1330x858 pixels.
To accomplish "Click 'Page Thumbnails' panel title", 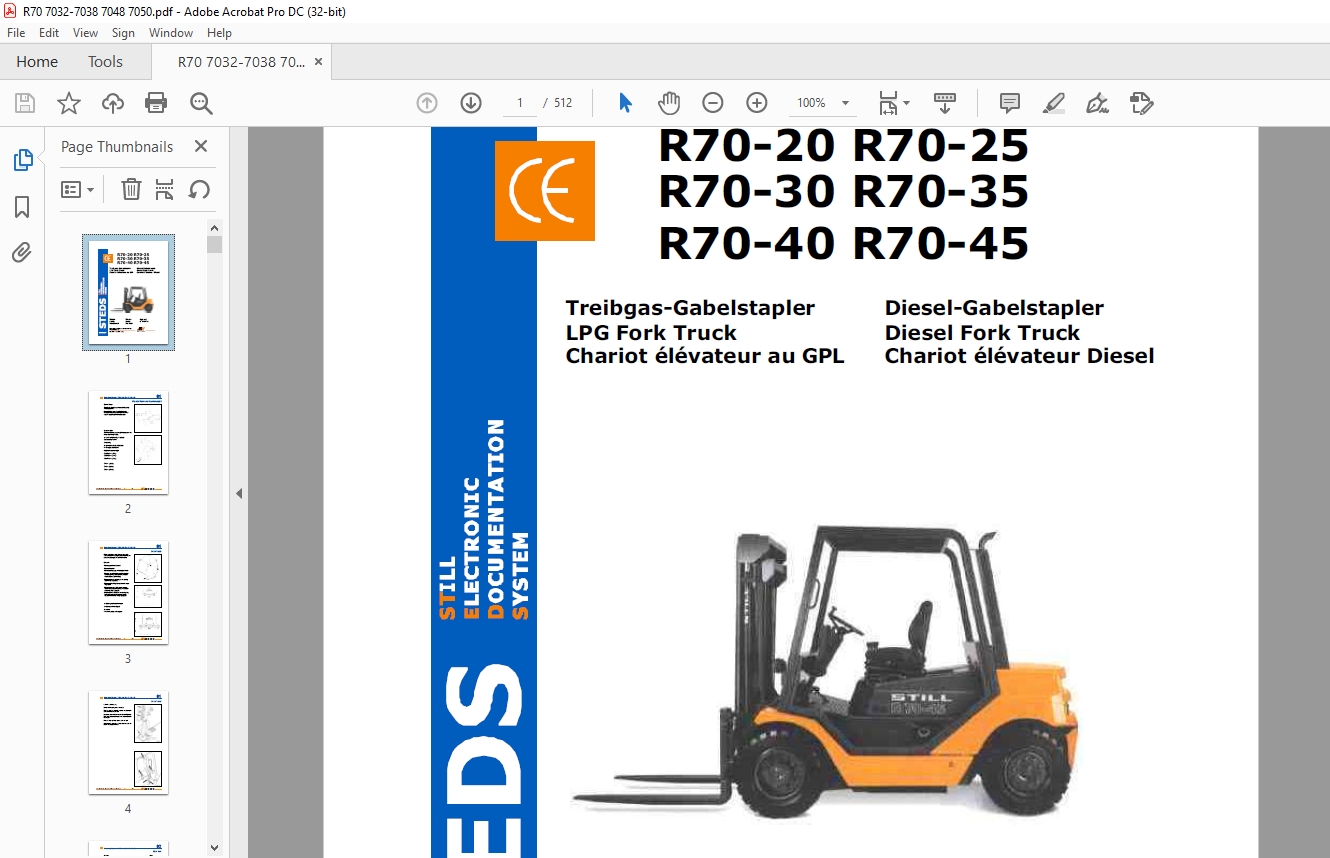I will coord(117,146).
